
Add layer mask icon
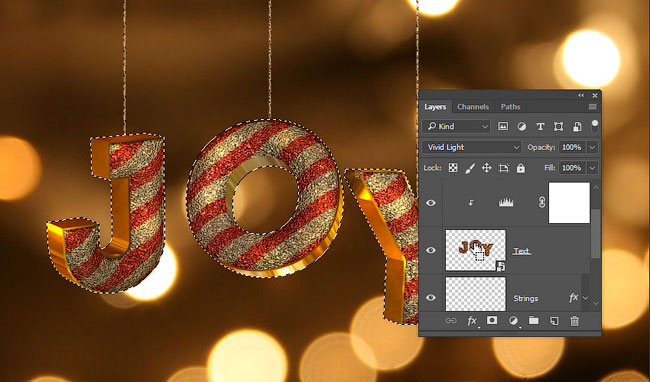pos(492,320)
